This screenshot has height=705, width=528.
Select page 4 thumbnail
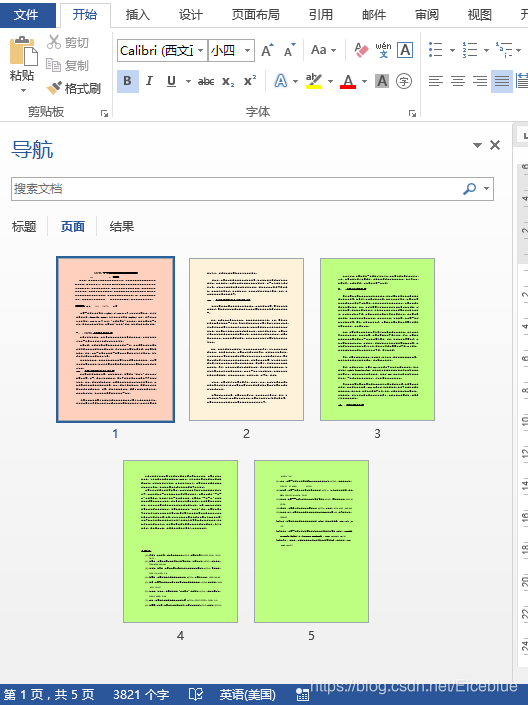point(180,541)
